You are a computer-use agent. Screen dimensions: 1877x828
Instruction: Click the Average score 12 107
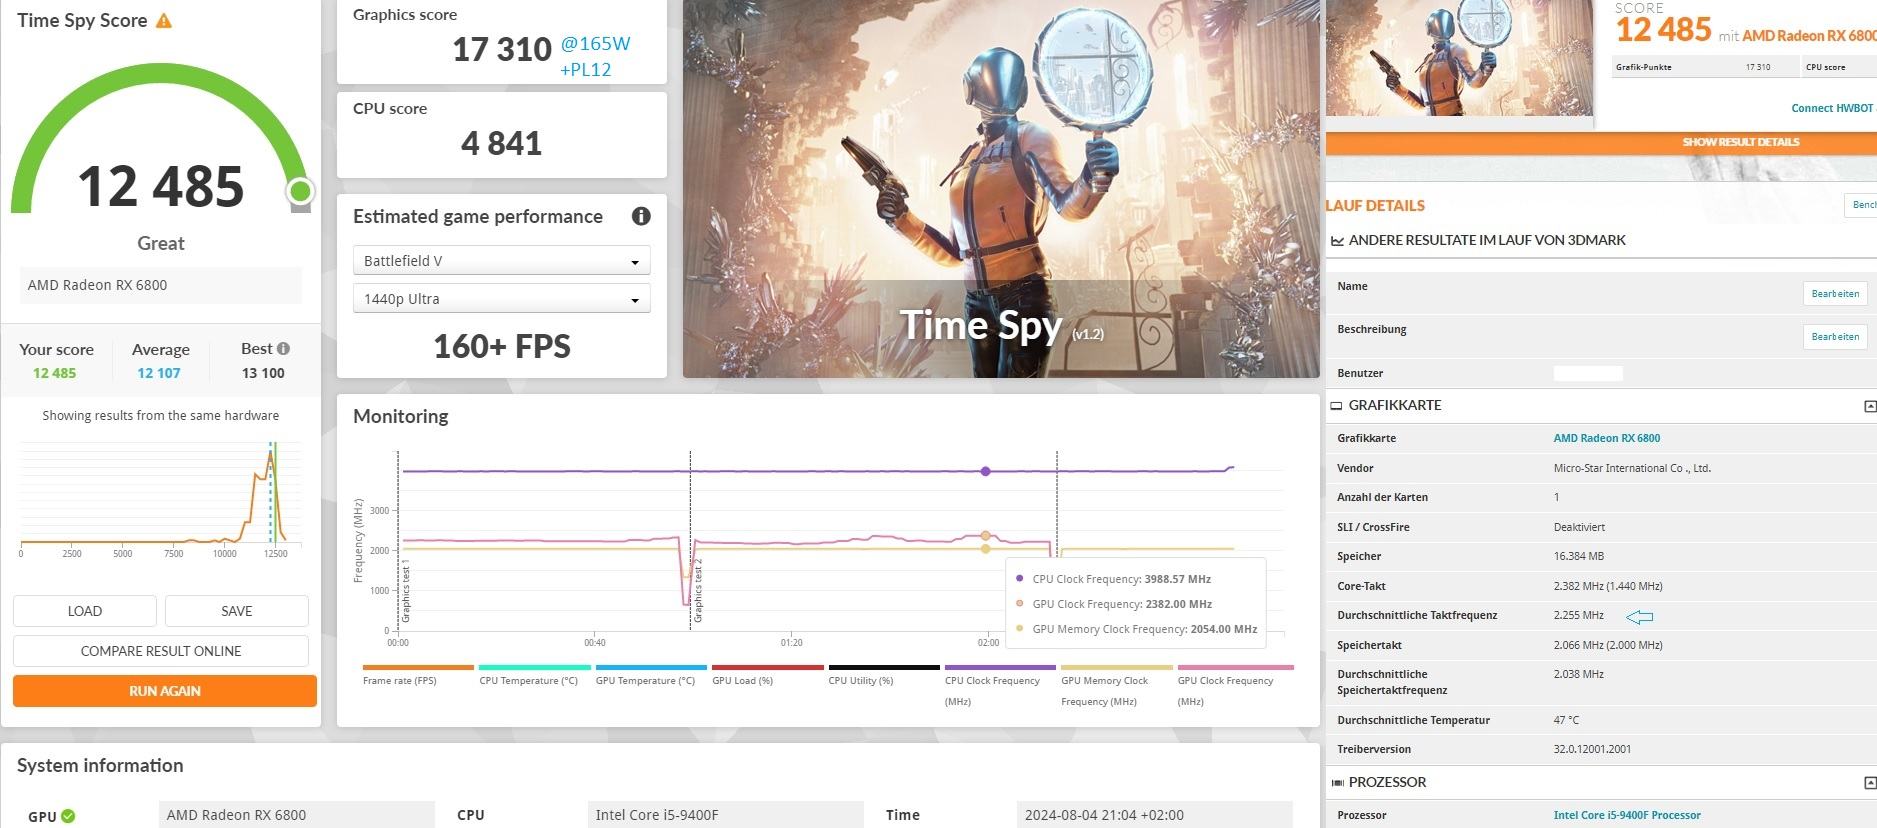[x=159, y=373]
